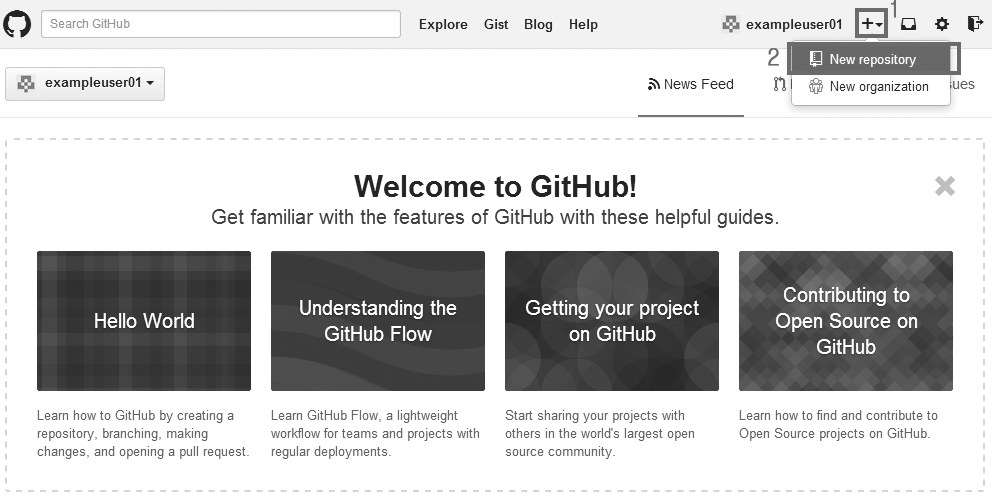The image size is (992, 498).
Task: Click the sign out icon
Action: tap(974, 24)
